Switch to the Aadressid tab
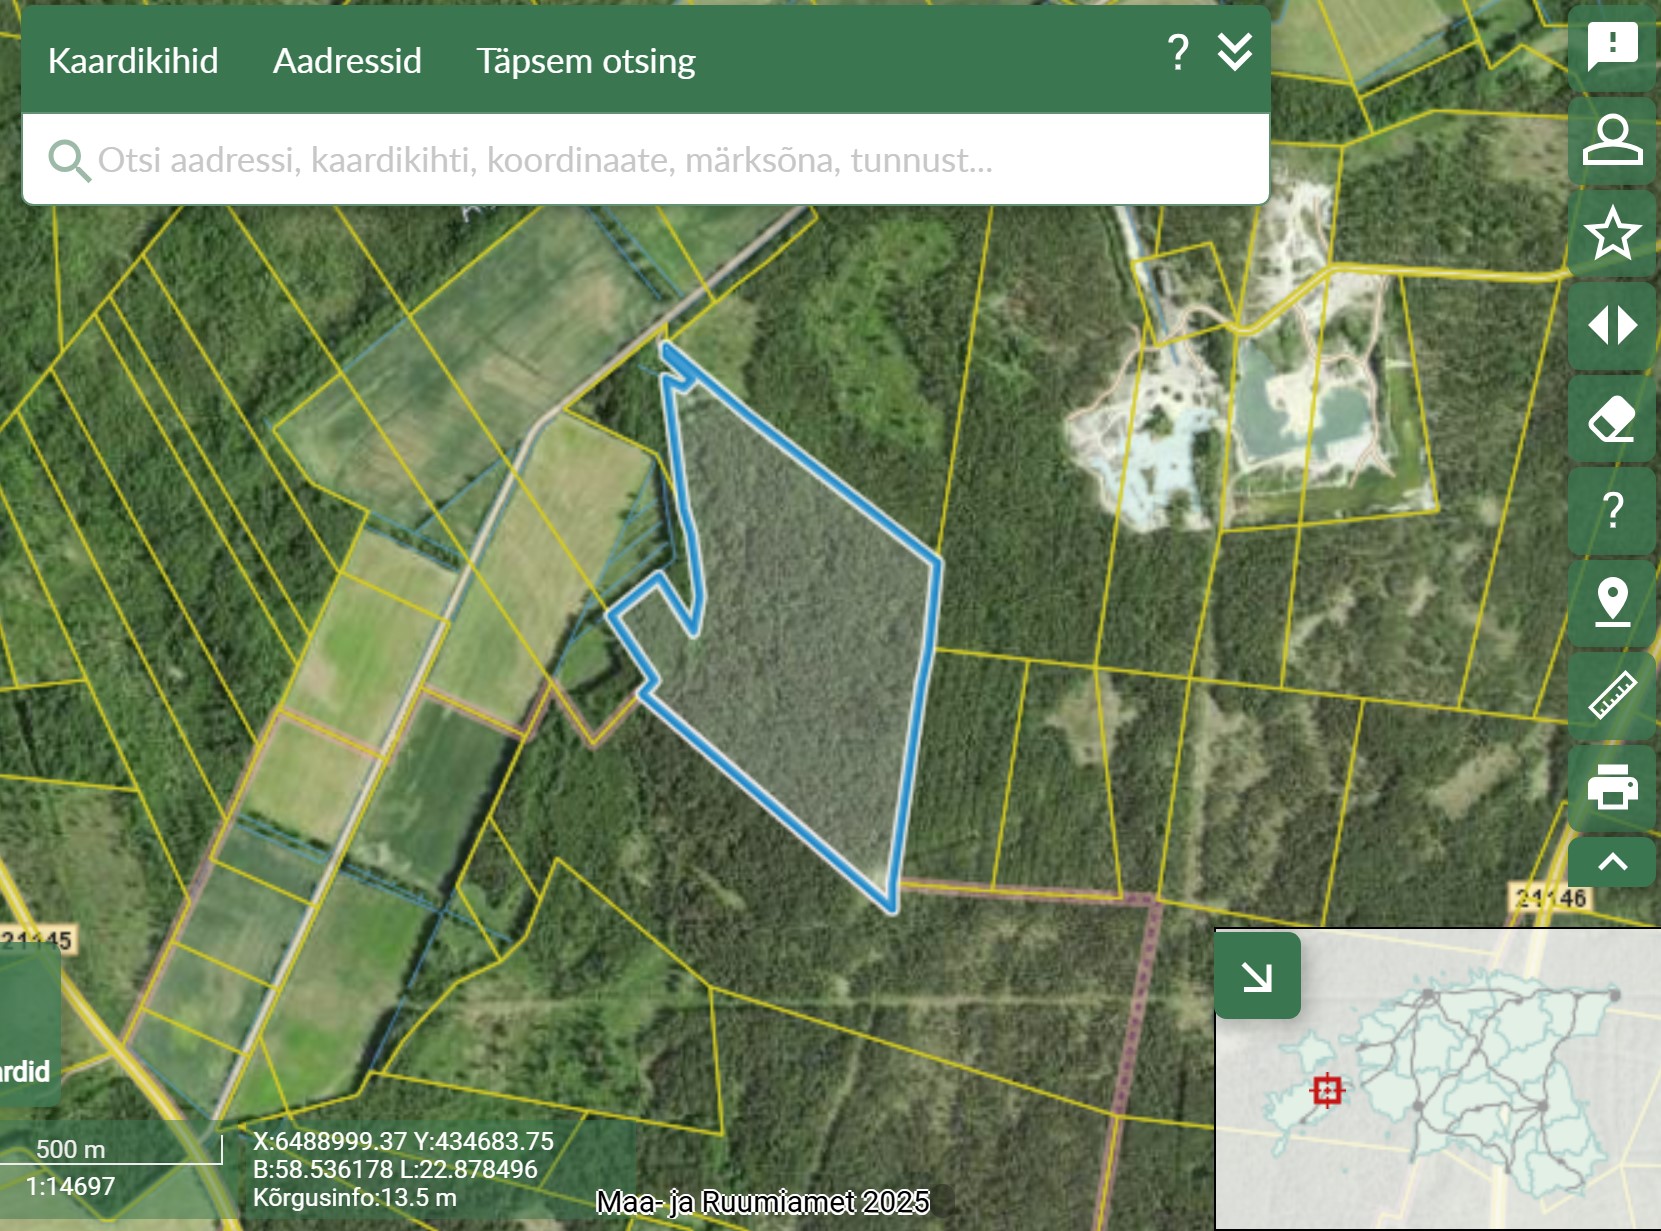The width and height of the screenshot is (1661, 1231). pyautogui.click(x=347, y=61)
